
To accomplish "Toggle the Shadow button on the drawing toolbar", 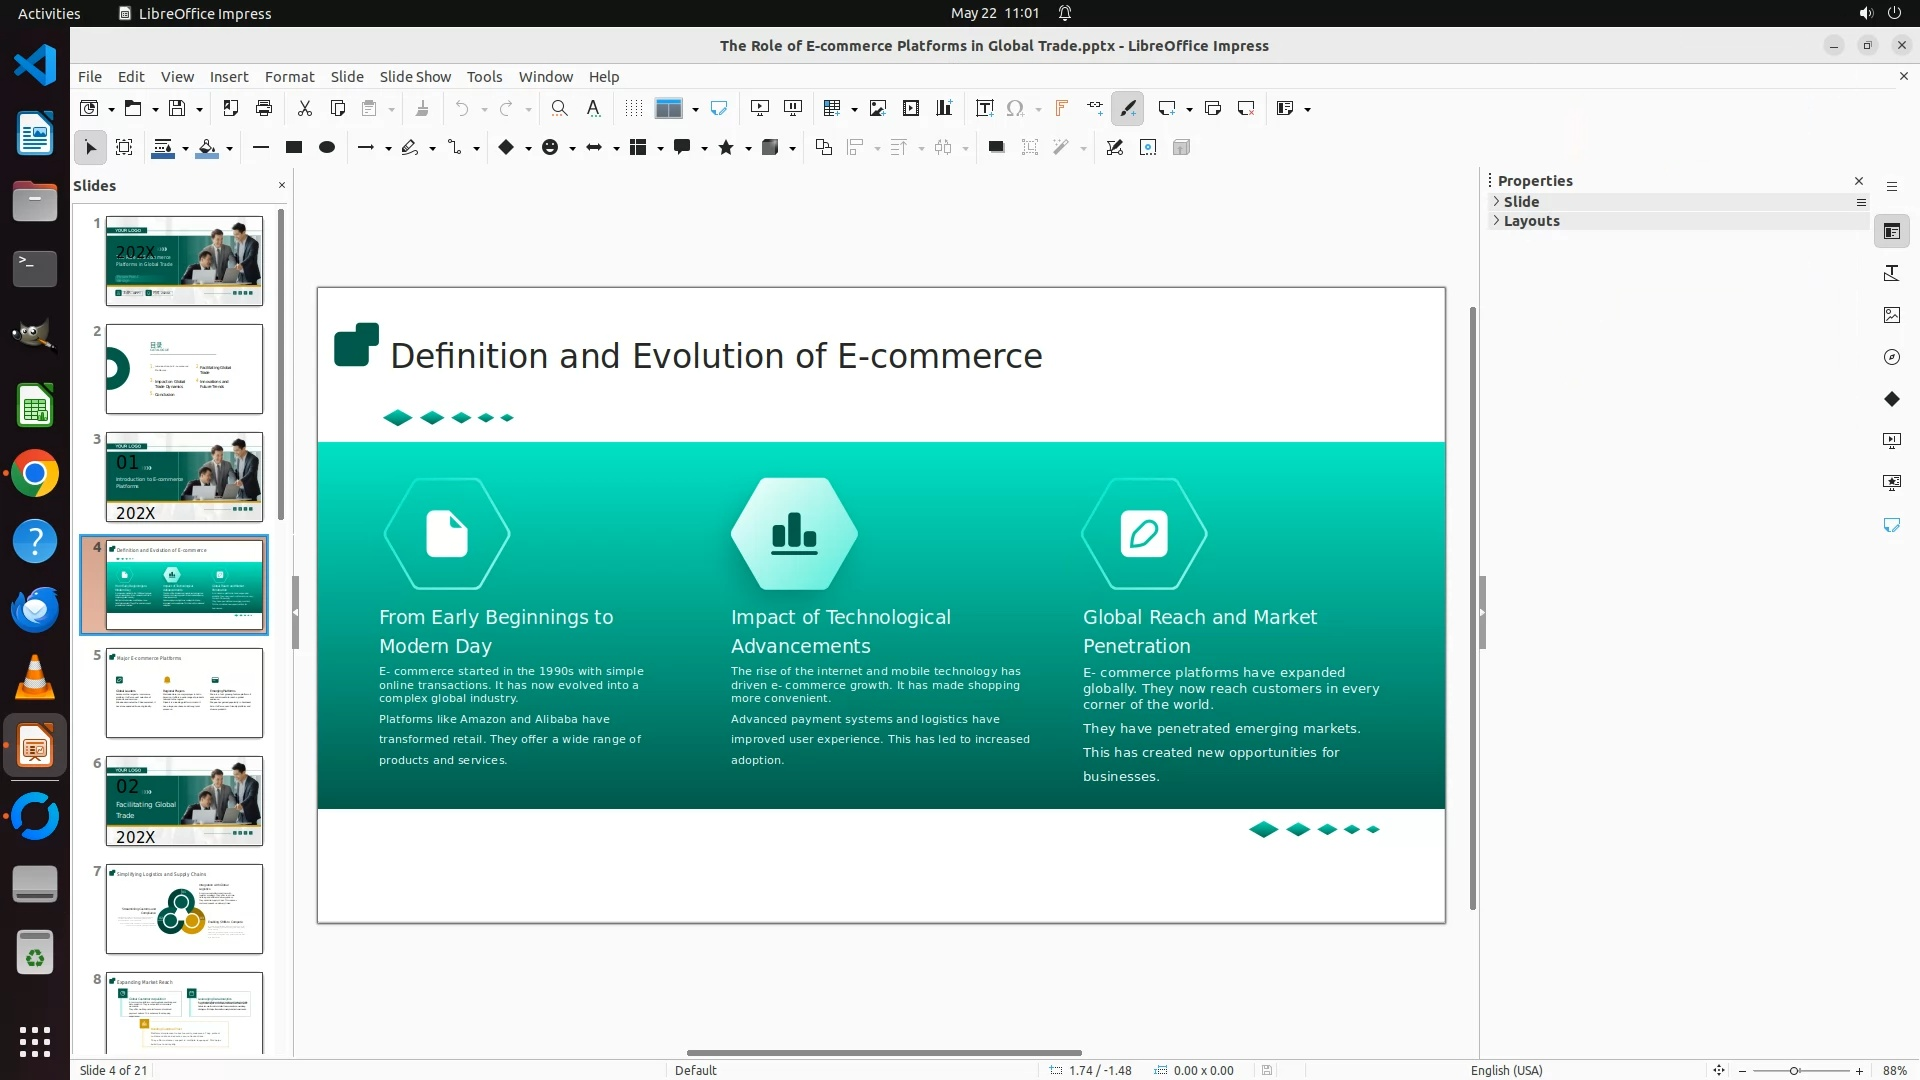I will coord(995,147).
